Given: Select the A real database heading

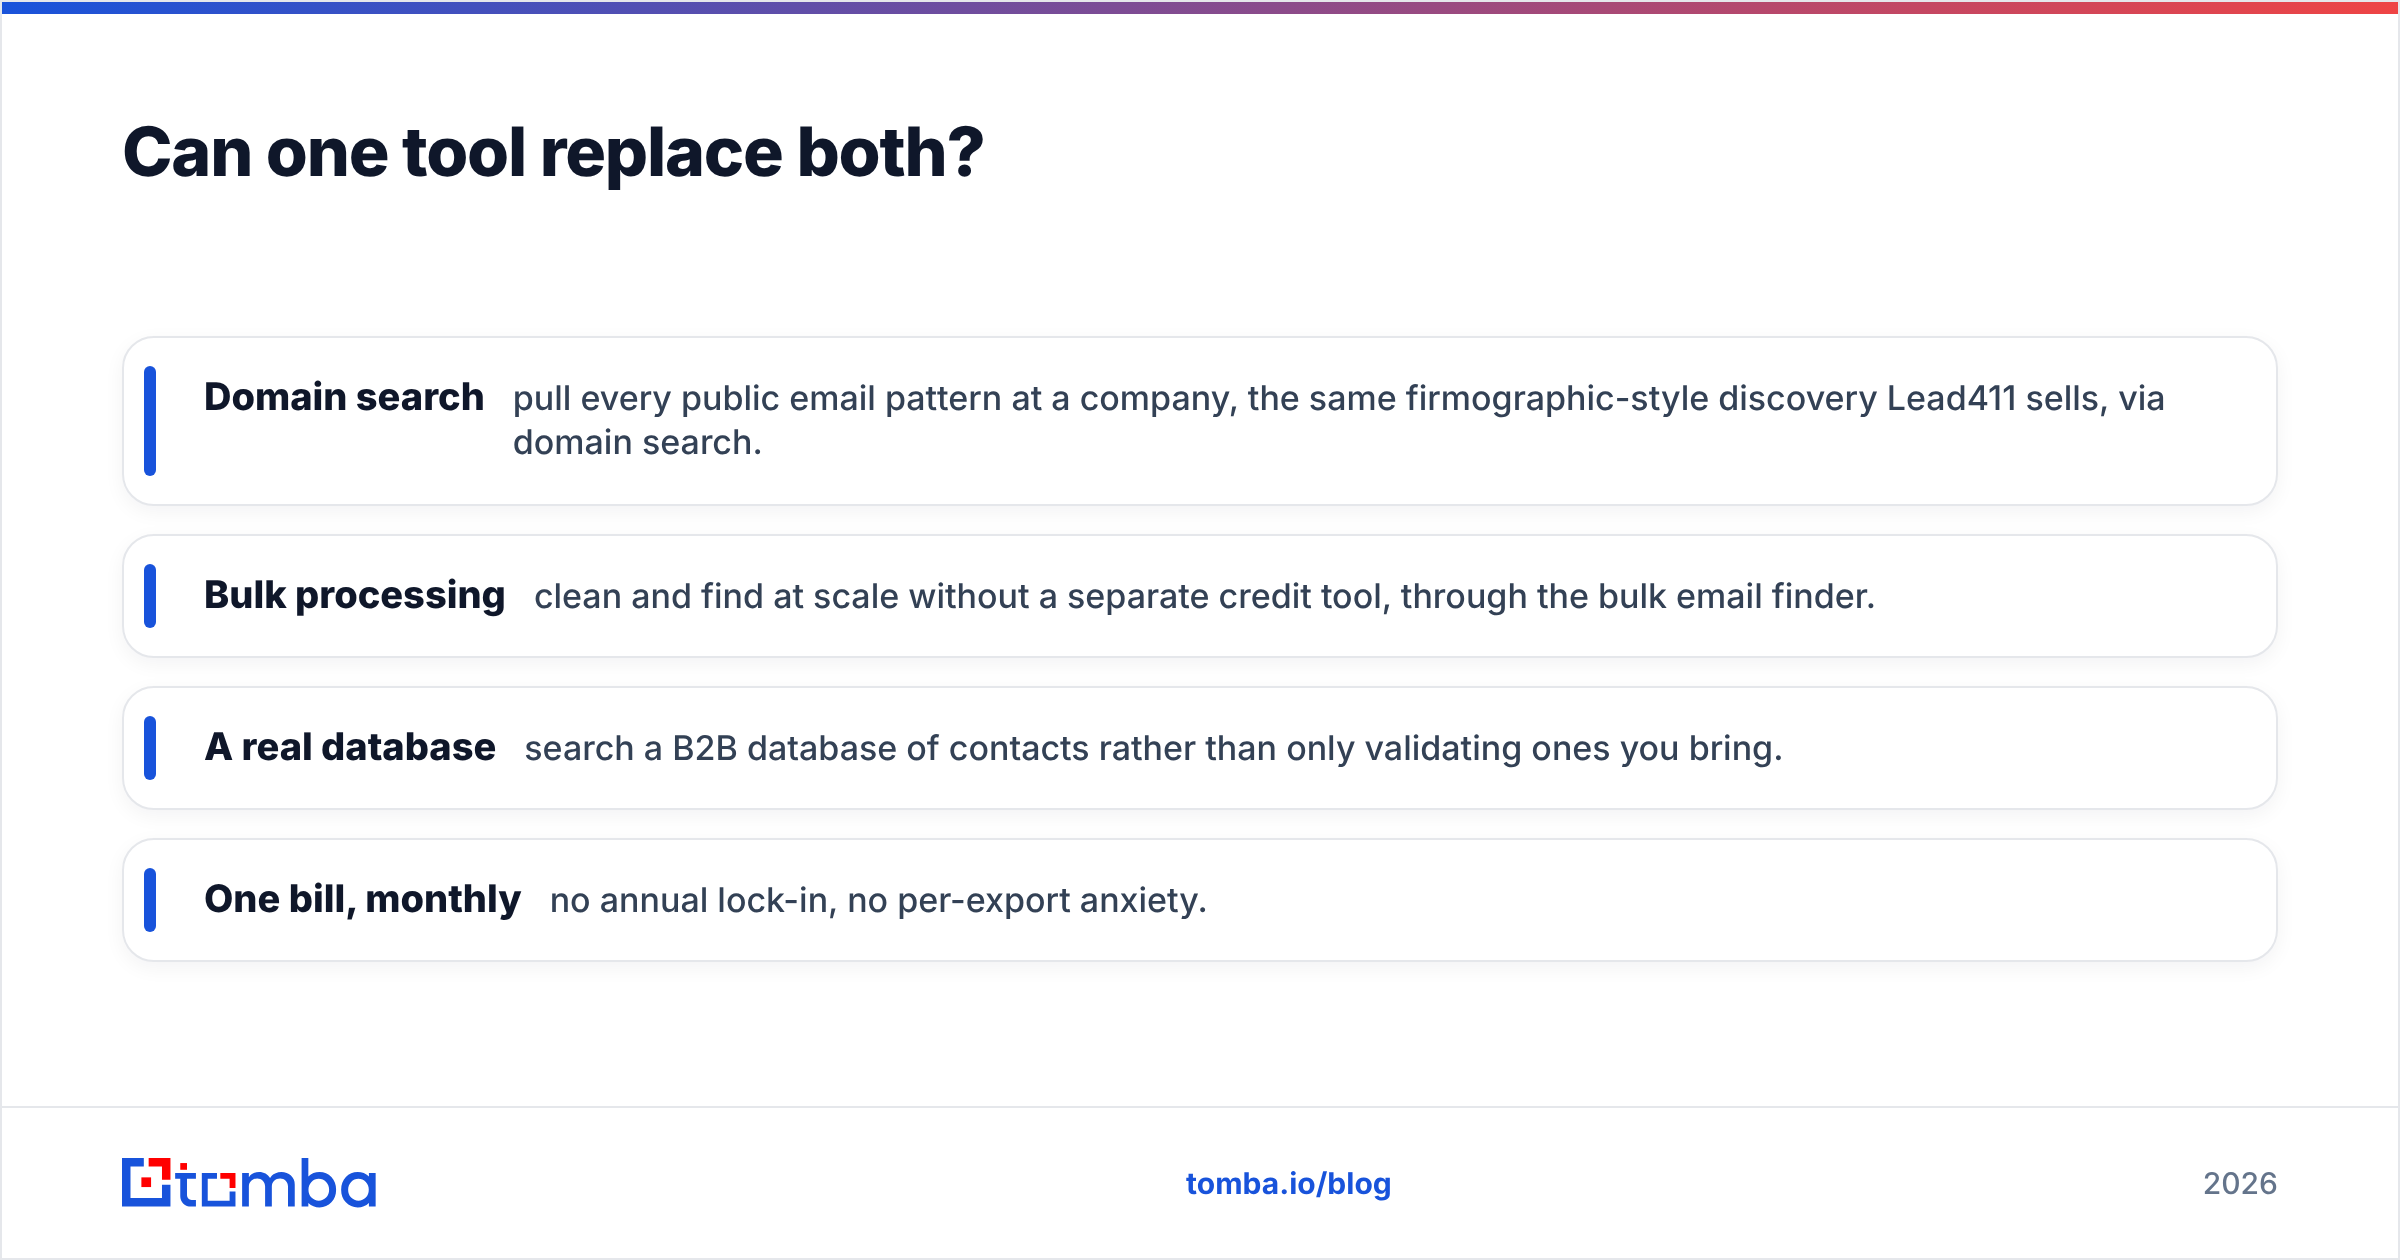Looking at the screenshot, I should coord(350,747).
